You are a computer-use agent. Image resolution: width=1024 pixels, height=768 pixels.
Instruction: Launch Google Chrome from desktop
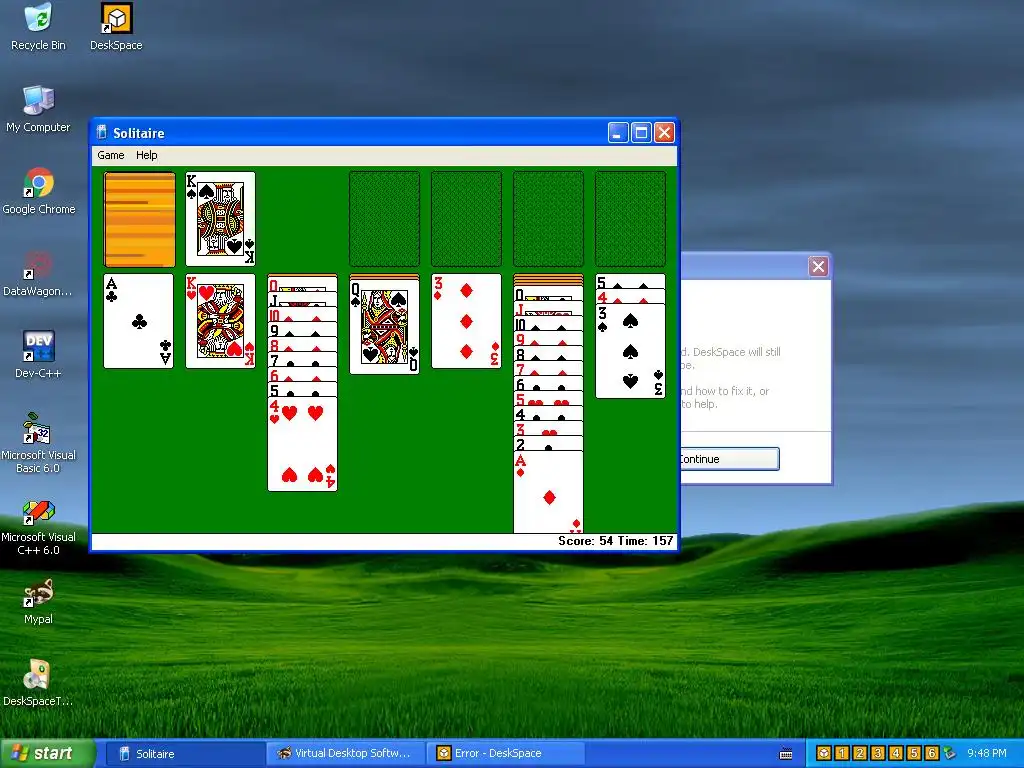point(39,191)
